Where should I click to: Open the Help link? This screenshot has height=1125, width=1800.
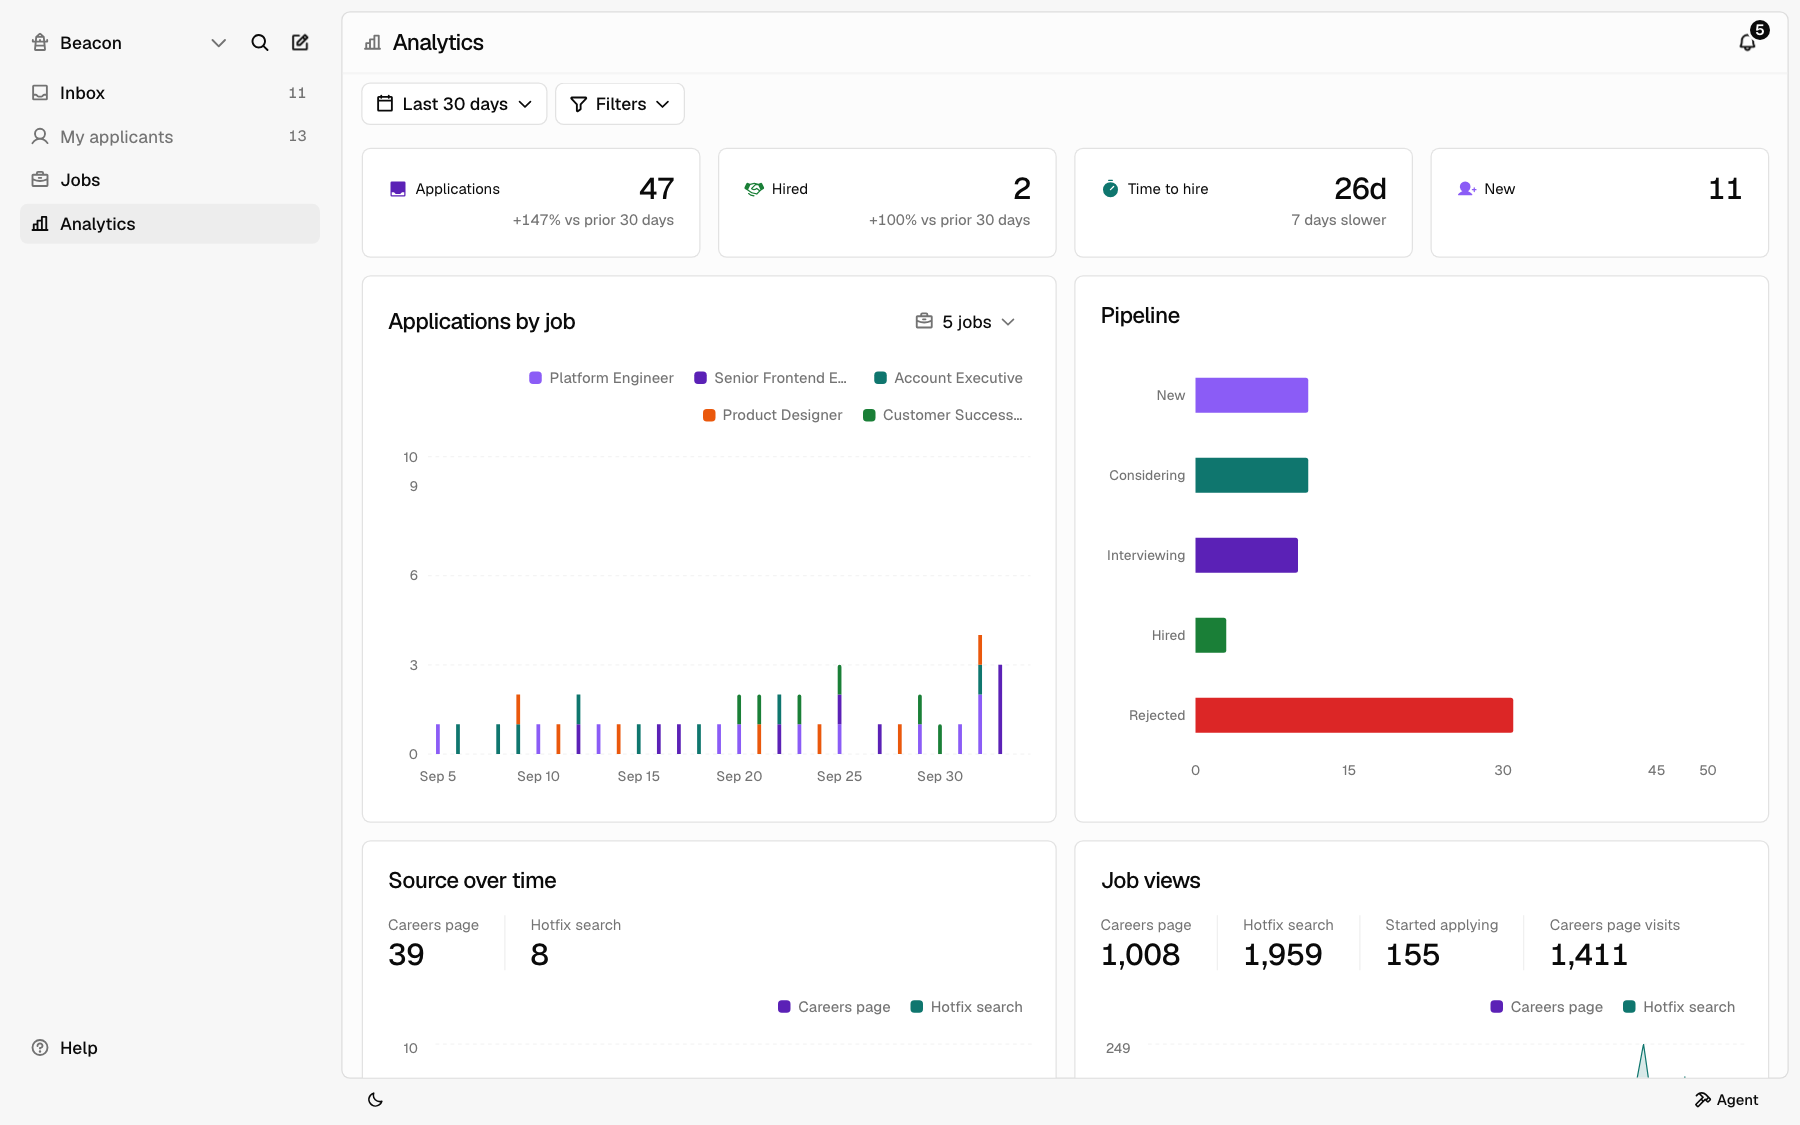click(65, 1048)
